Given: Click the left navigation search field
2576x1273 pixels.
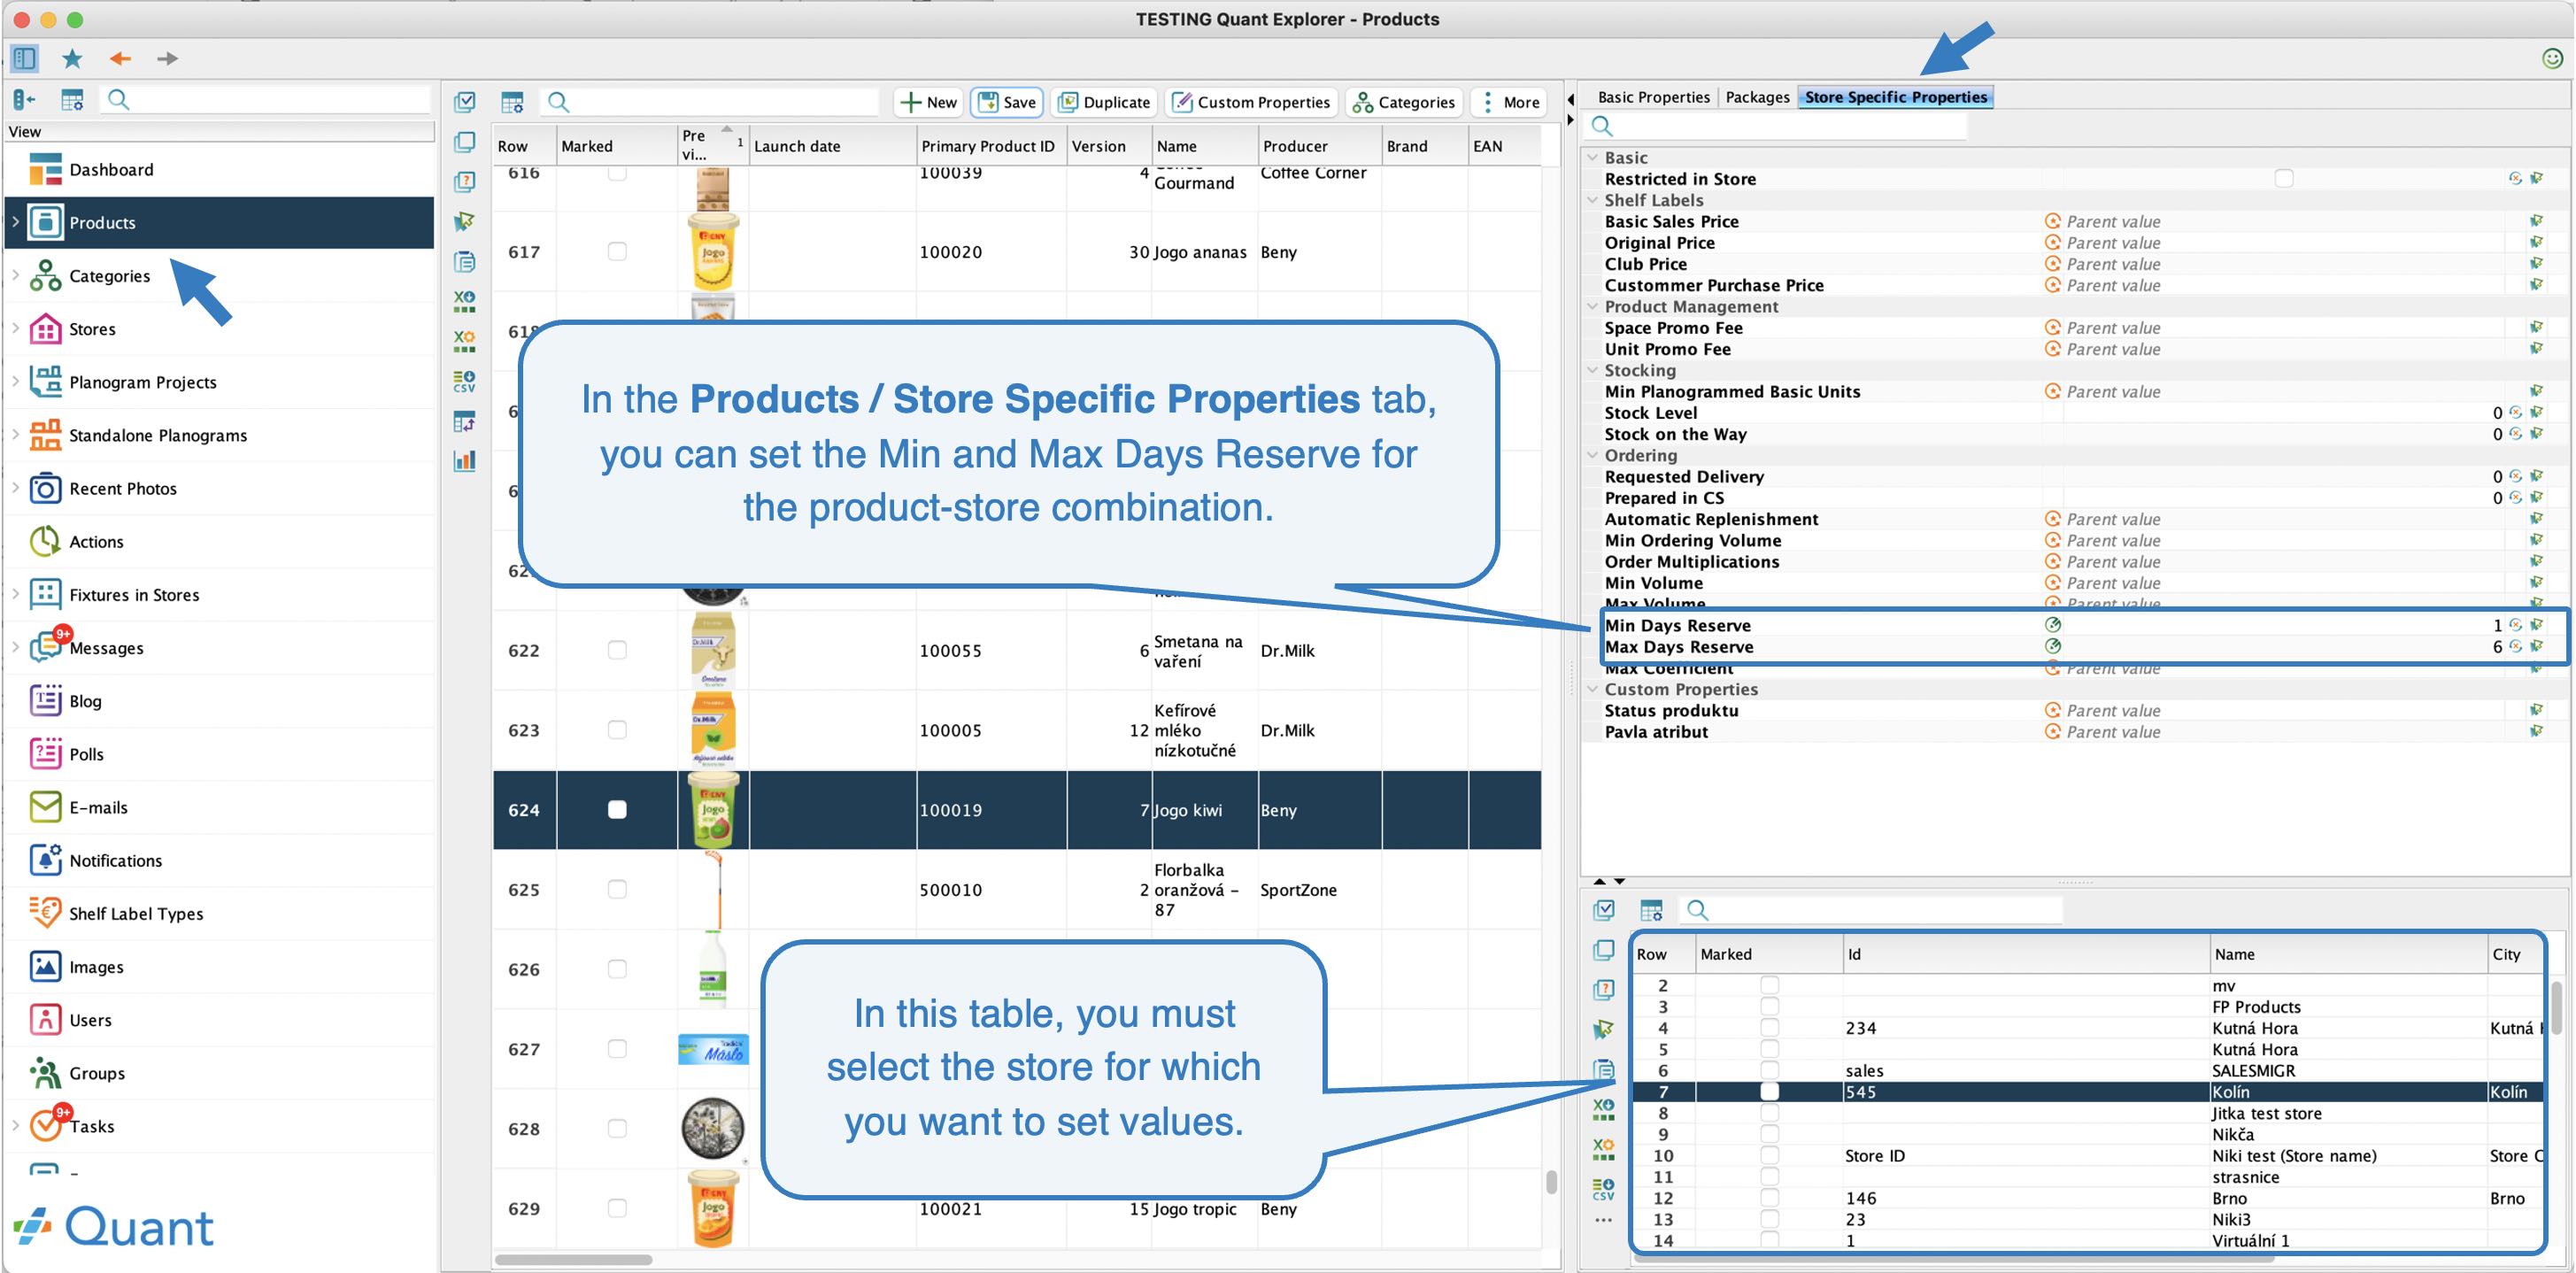Looking at the screenshot, I should (x=266, y=99).
